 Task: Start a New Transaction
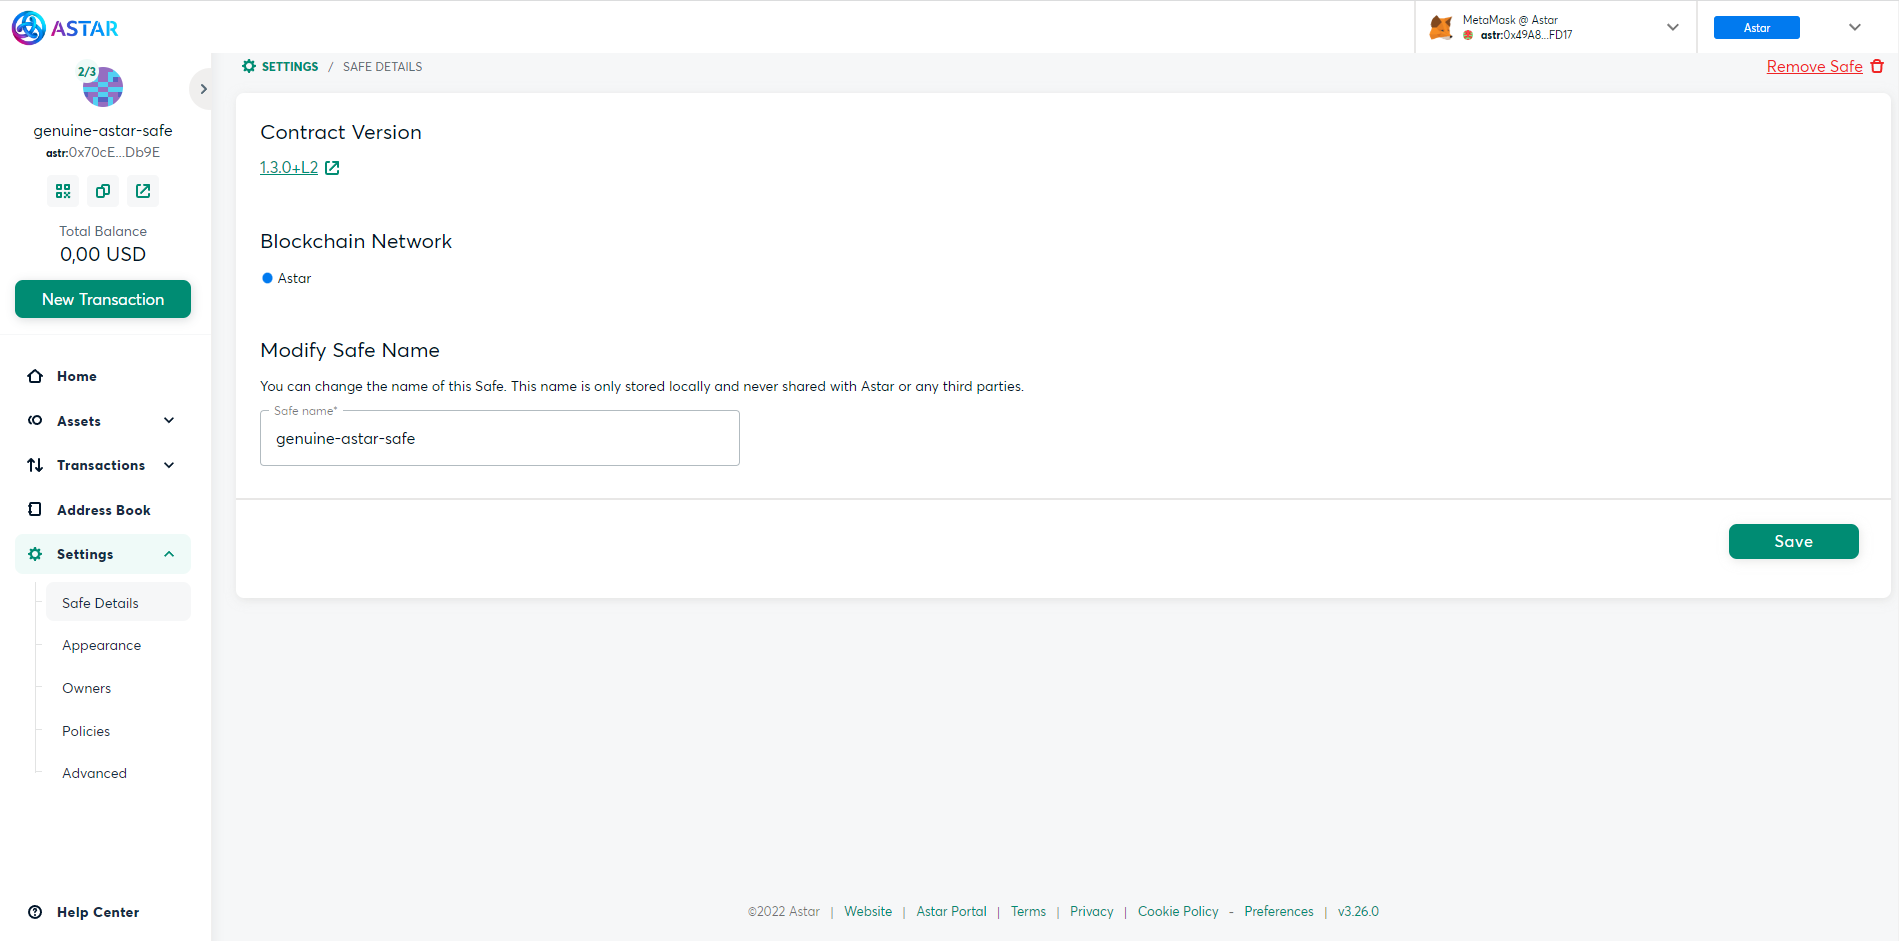pyautogui.click(x=103, y=299)
